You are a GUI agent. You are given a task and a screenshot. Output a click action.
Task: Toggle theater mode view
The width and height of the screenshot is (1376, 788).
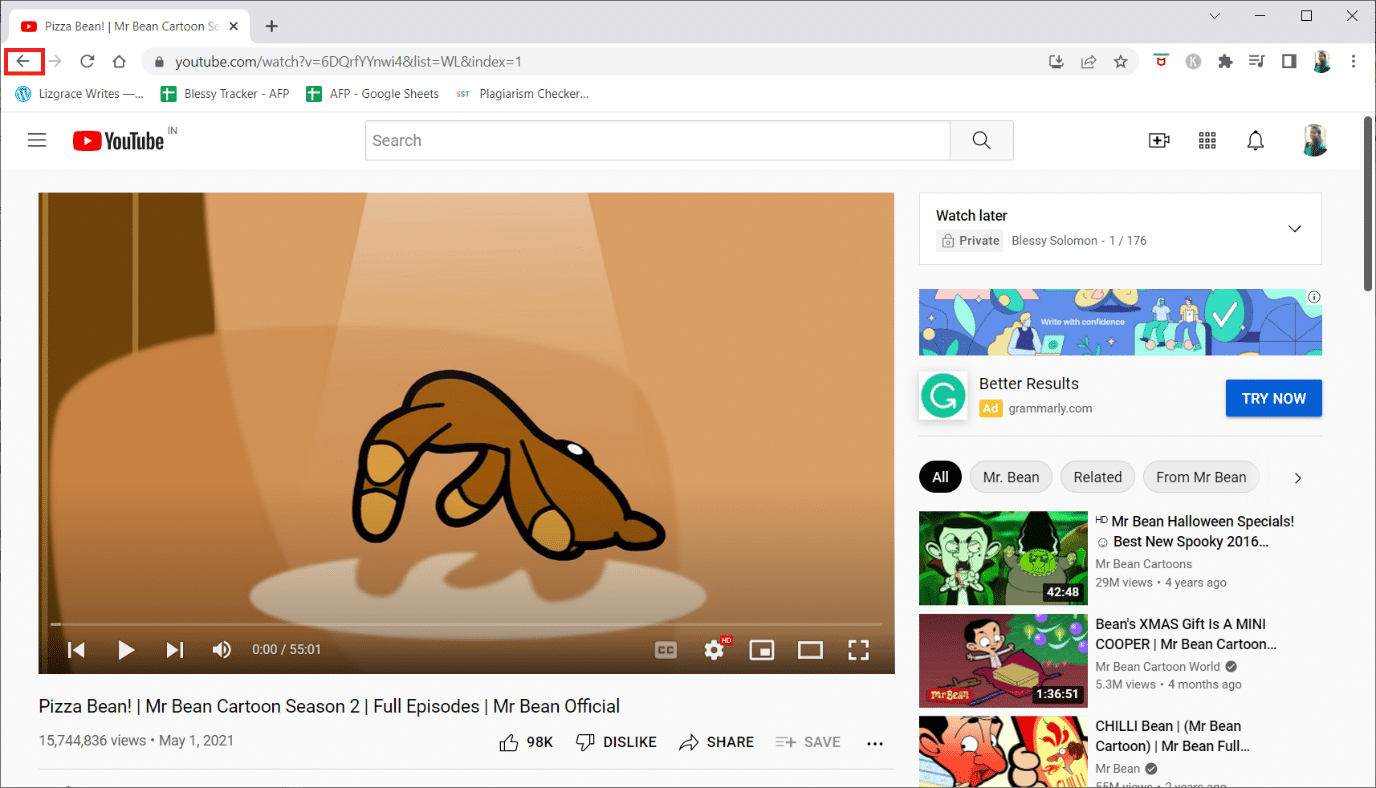[810, 650]
